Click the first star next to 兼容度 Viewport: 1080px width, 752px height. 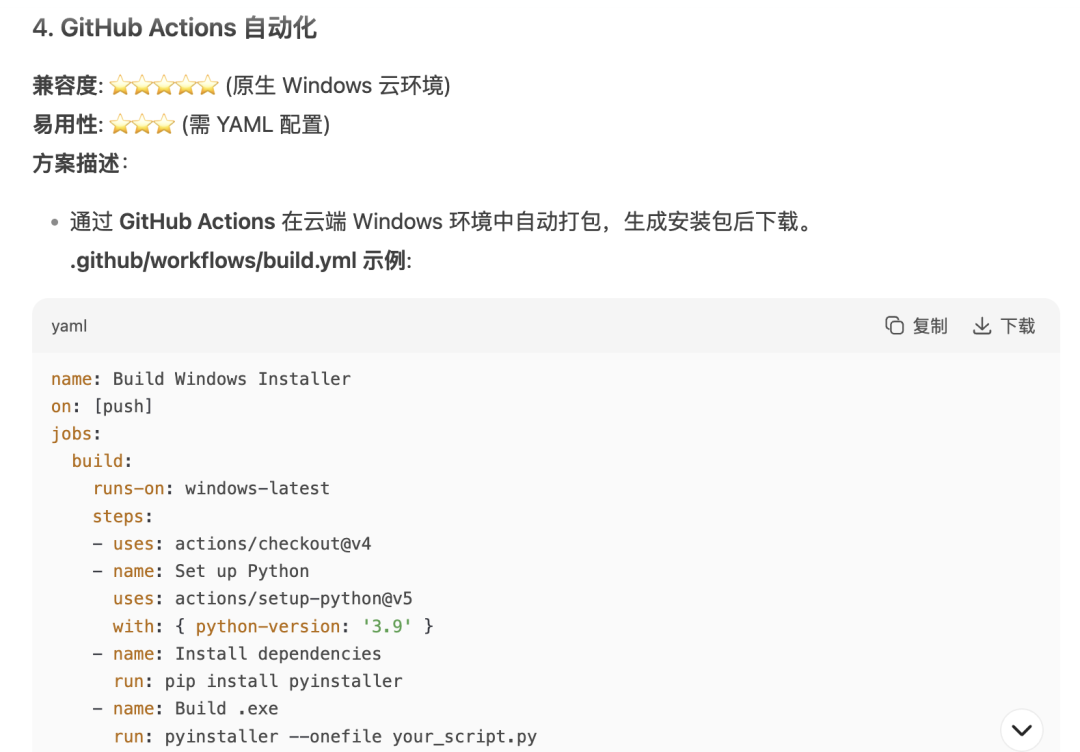pyautogui.click(x=120, y=85)
